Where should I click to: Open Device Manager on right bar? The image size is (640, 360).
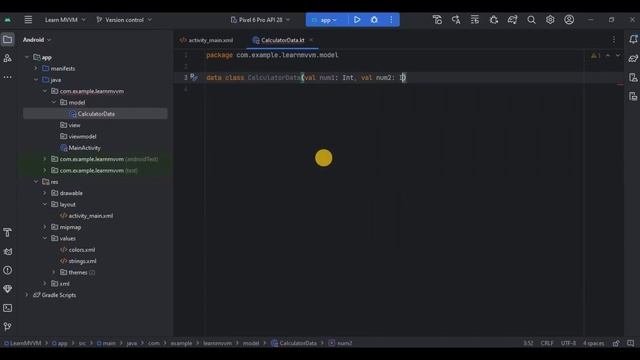(x=633, y=78)
